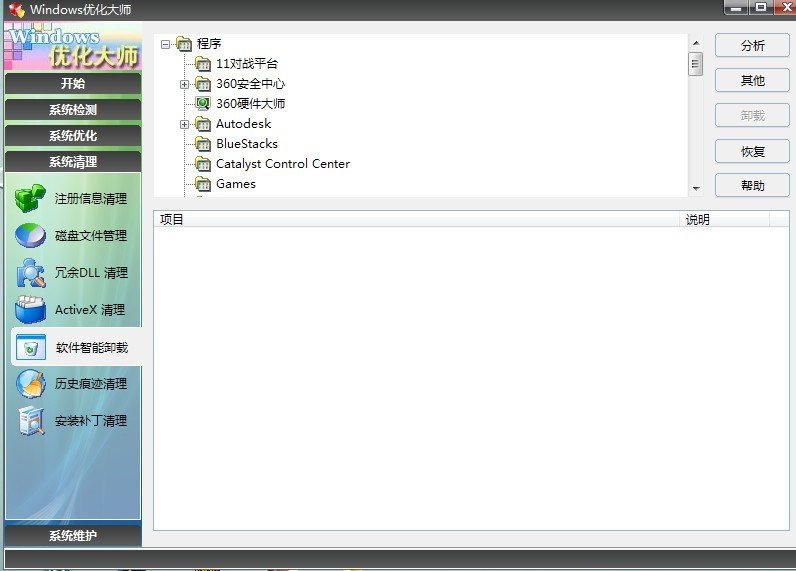The height and width of the screenshot is (571, 796).
Task: Click the 帮助 button
Action: 752,185
